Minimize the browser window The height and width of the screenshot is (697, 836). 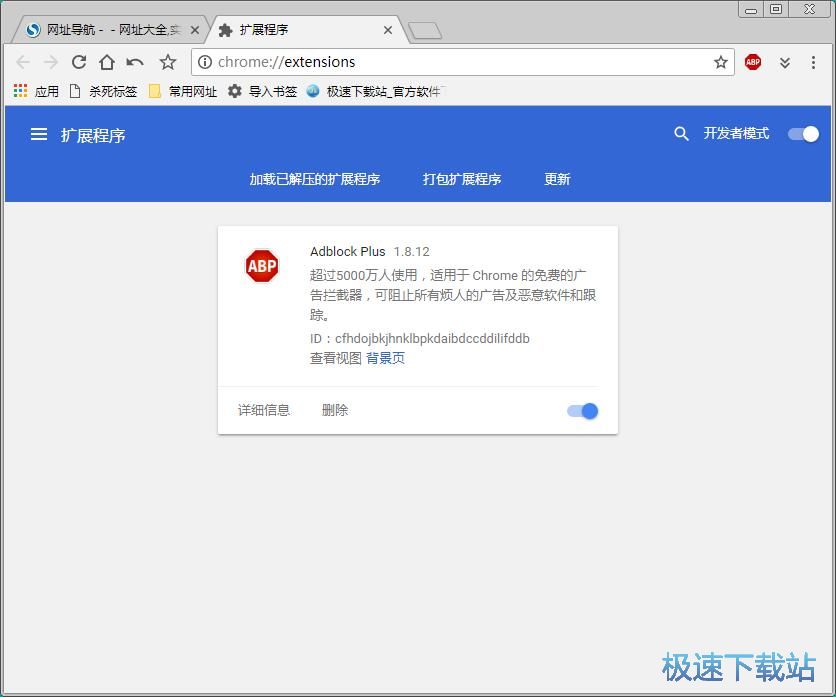pos(751,10)
